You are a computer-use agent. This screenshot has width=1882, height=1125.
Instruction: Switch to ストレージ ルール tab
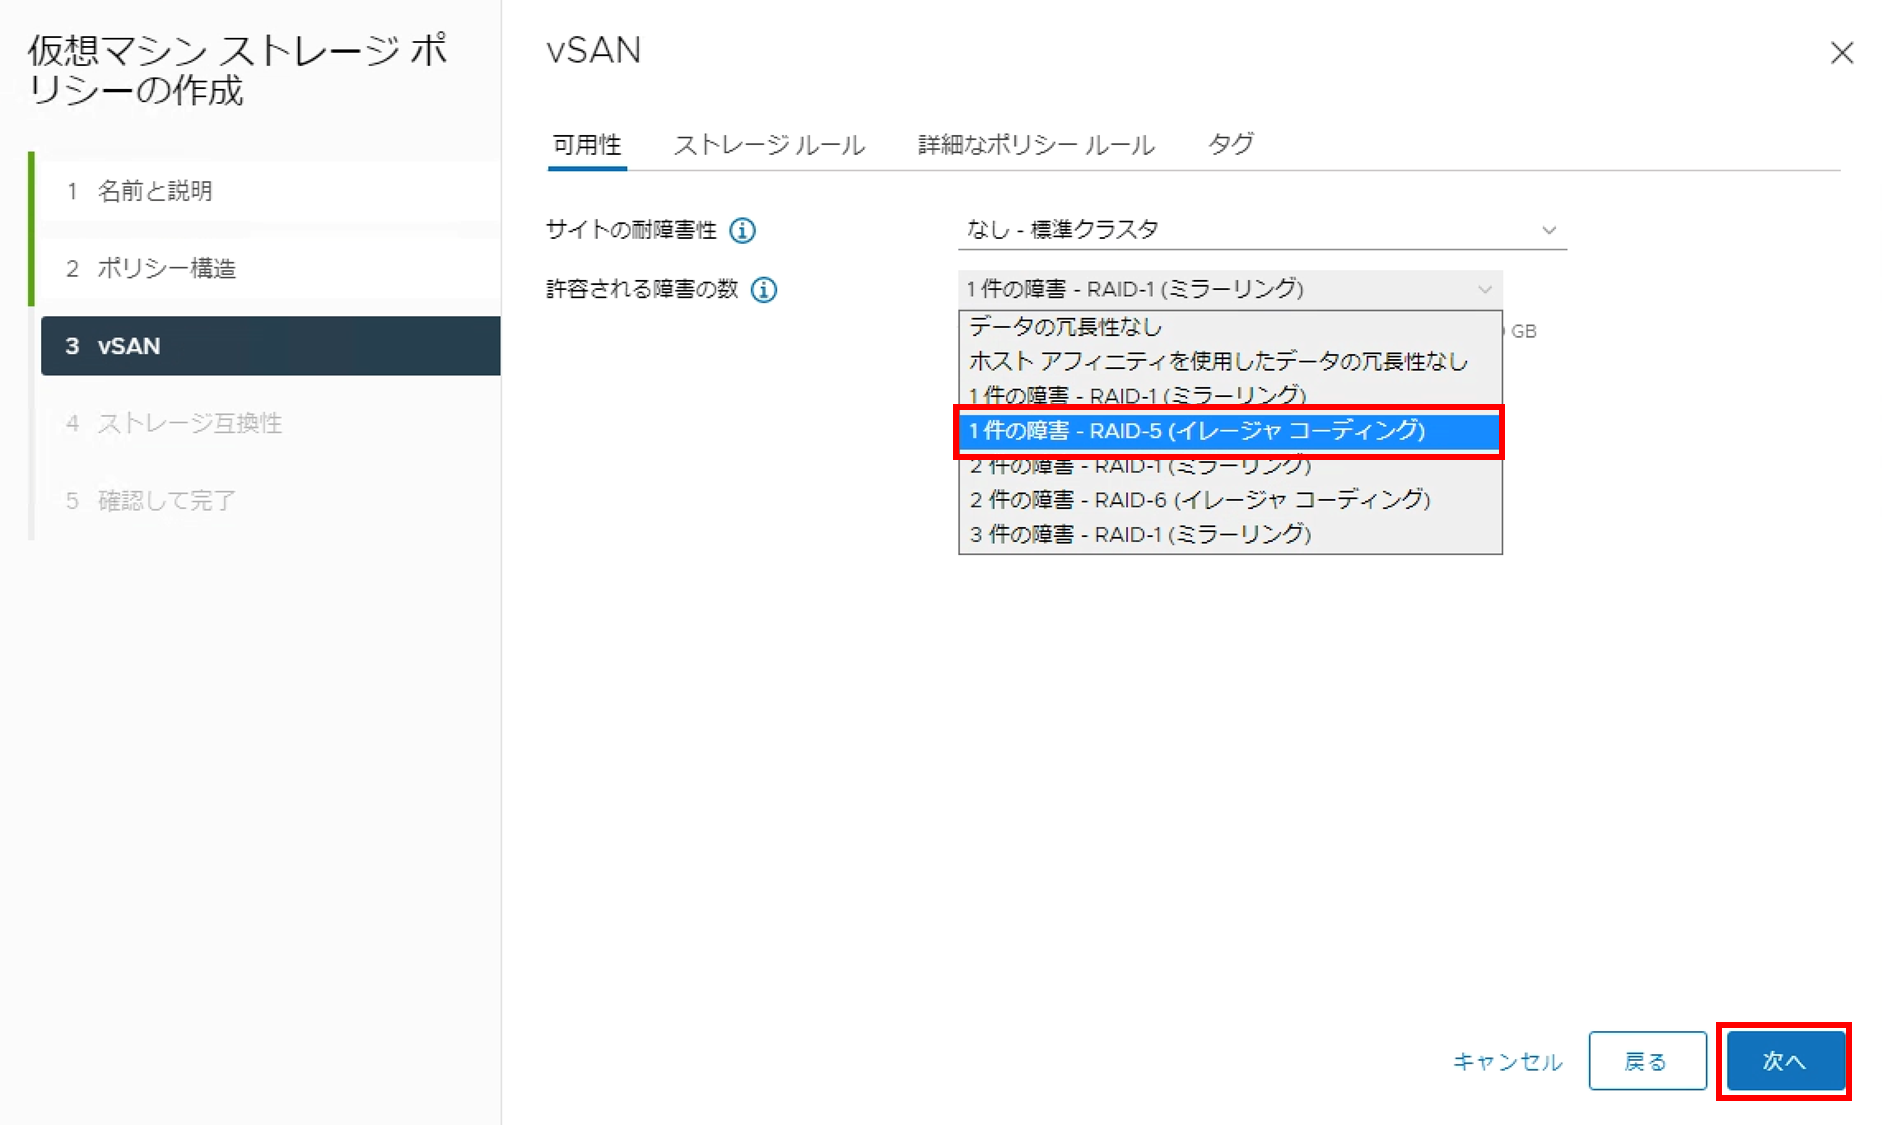[x=770, y=145]
